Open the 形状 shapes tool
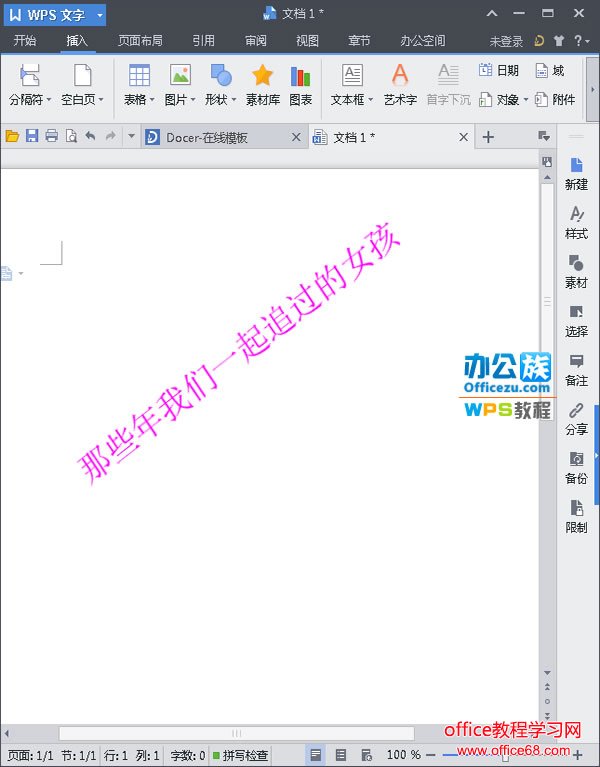The image size is (600, 767). click(221, 76)
